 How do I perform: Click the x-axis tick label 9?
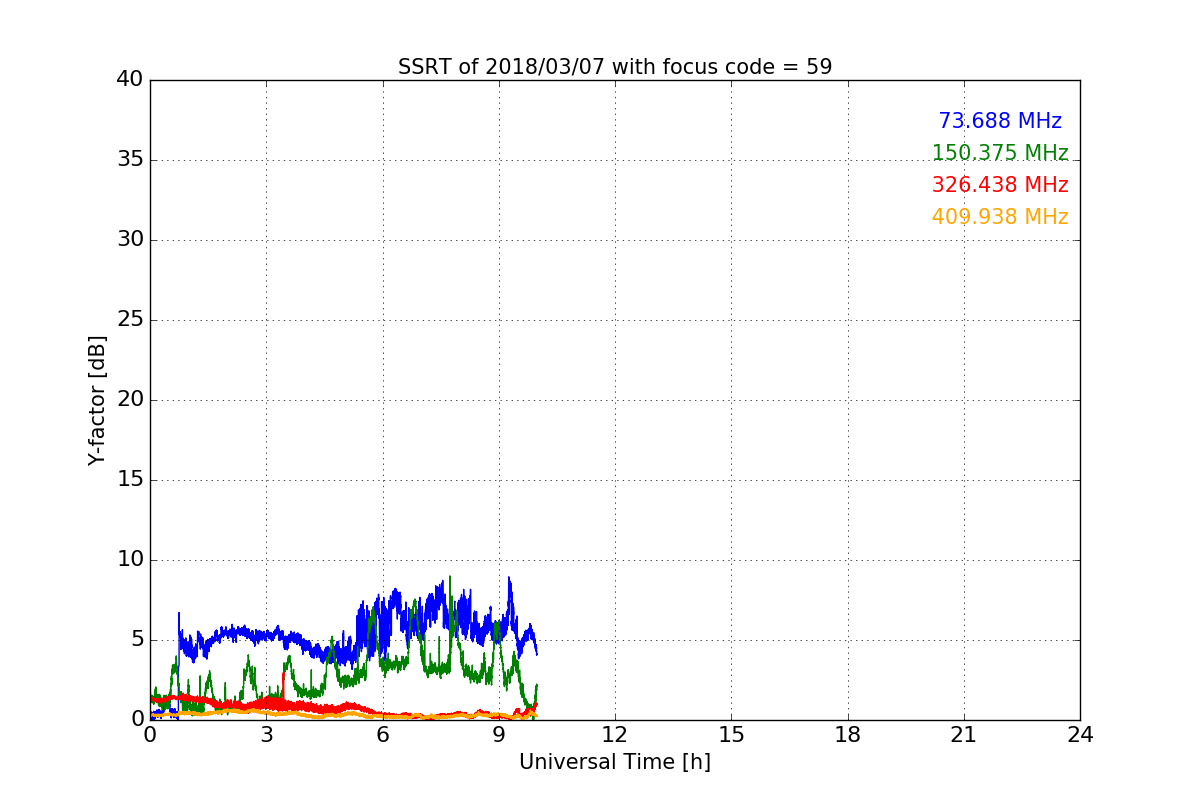pos(499,735)
